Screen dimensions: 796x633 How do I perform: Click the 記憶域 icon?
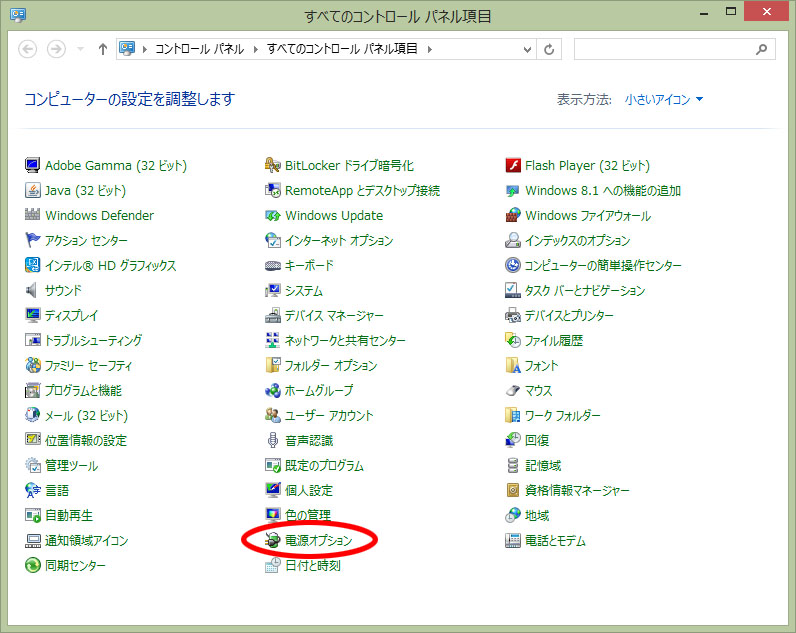(x=513, y=465)
